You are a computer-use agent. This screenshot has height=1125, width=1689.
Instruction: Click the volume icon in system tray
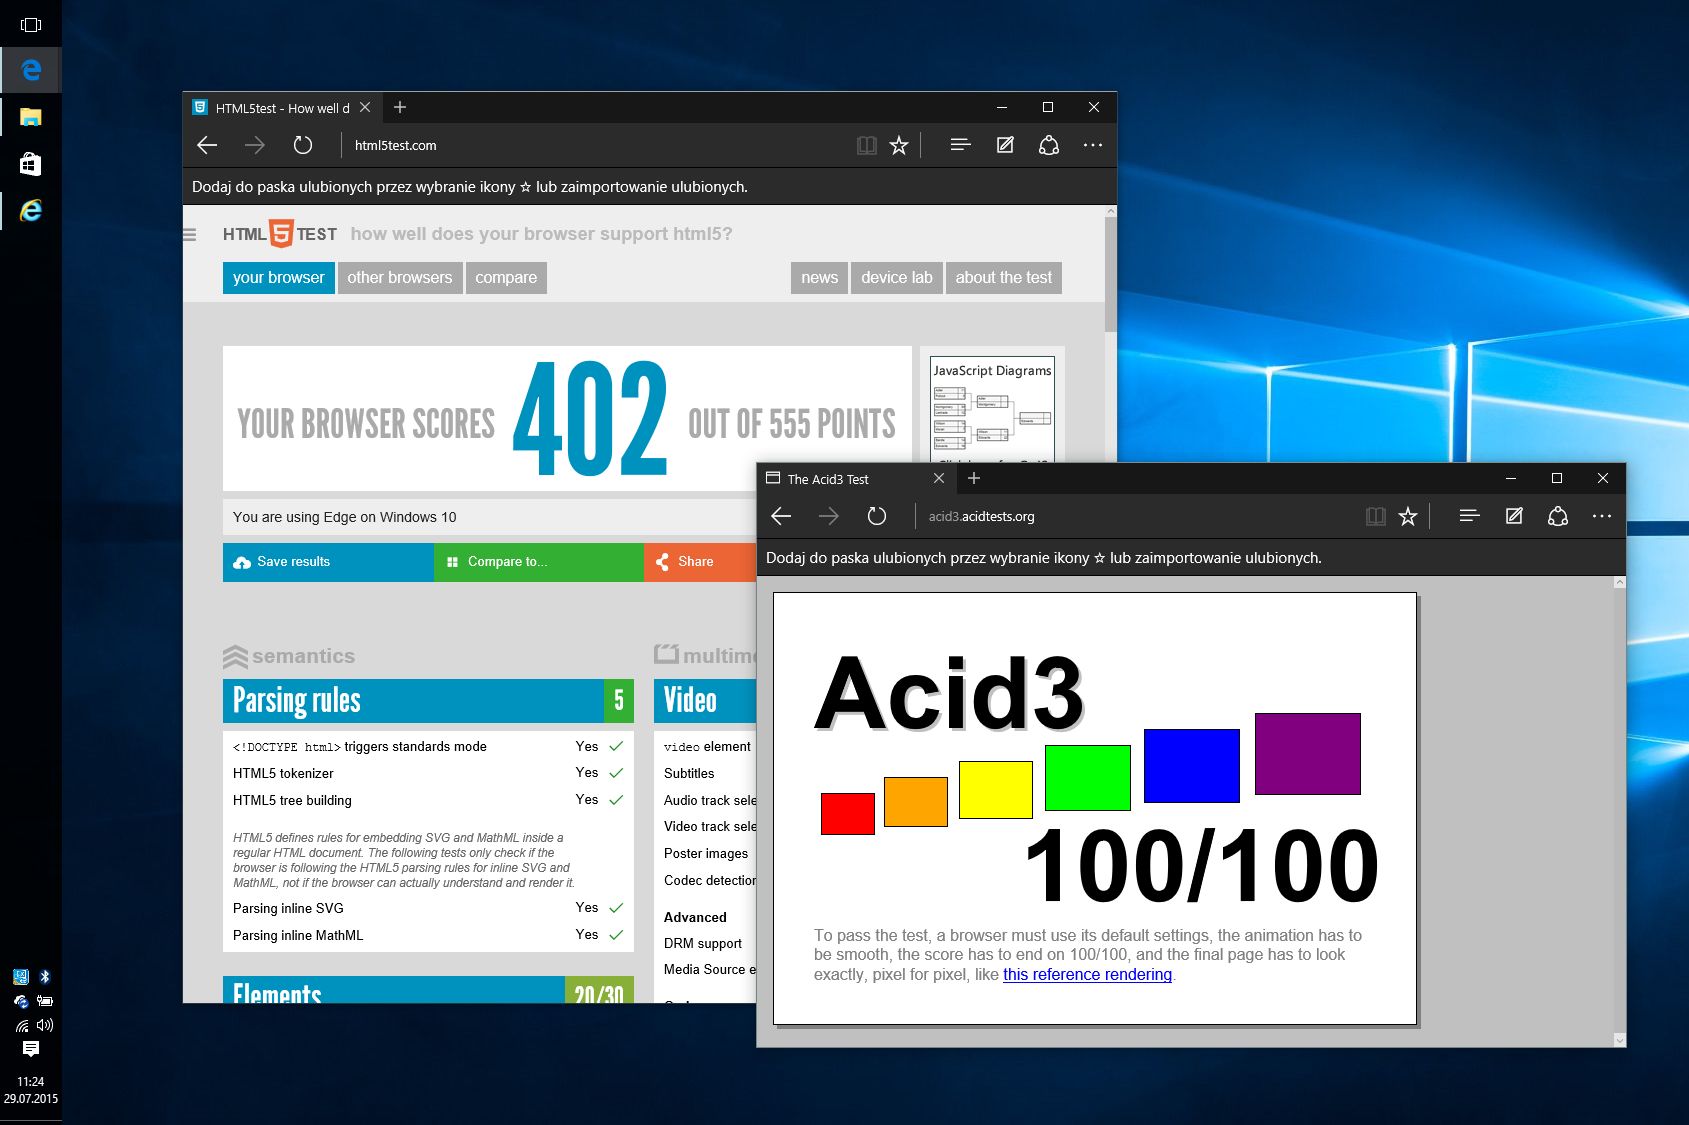pos(45,1025)
